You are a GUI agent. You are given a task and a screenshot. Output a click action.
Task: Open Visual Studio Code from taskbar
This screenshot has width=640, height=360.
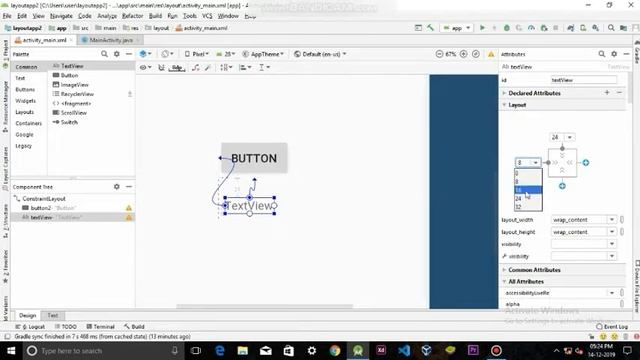404,351
